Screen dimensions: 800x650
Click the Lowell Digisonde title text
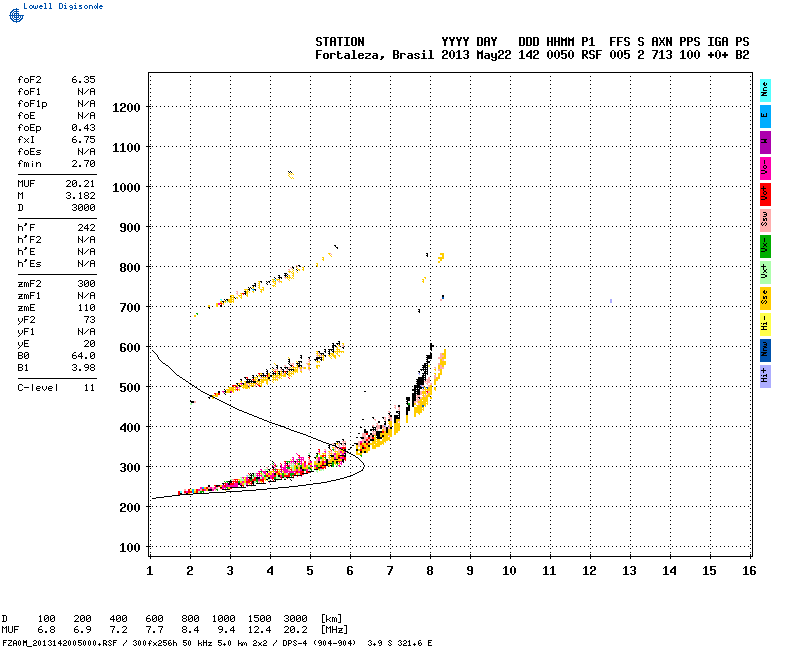pyautogui.click(x=63, y=6)
